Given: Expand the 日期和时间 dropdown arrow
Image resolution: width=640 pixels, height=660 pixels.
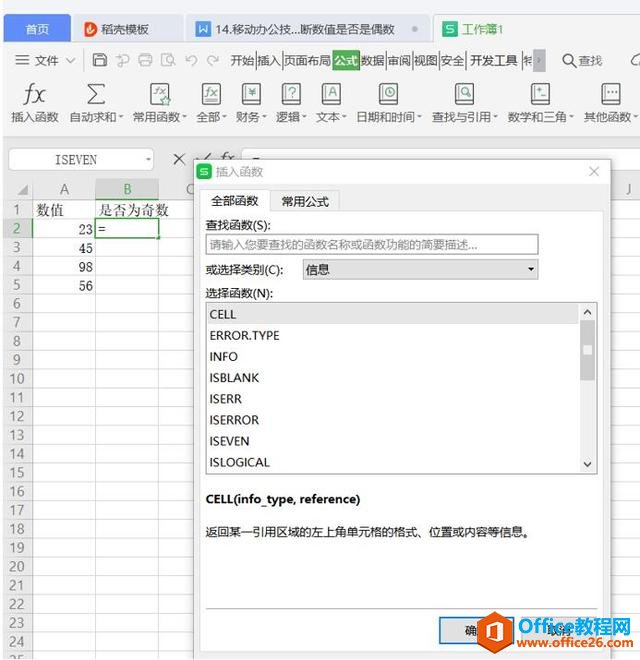Looking at the screenshot, I should point(419,117).
